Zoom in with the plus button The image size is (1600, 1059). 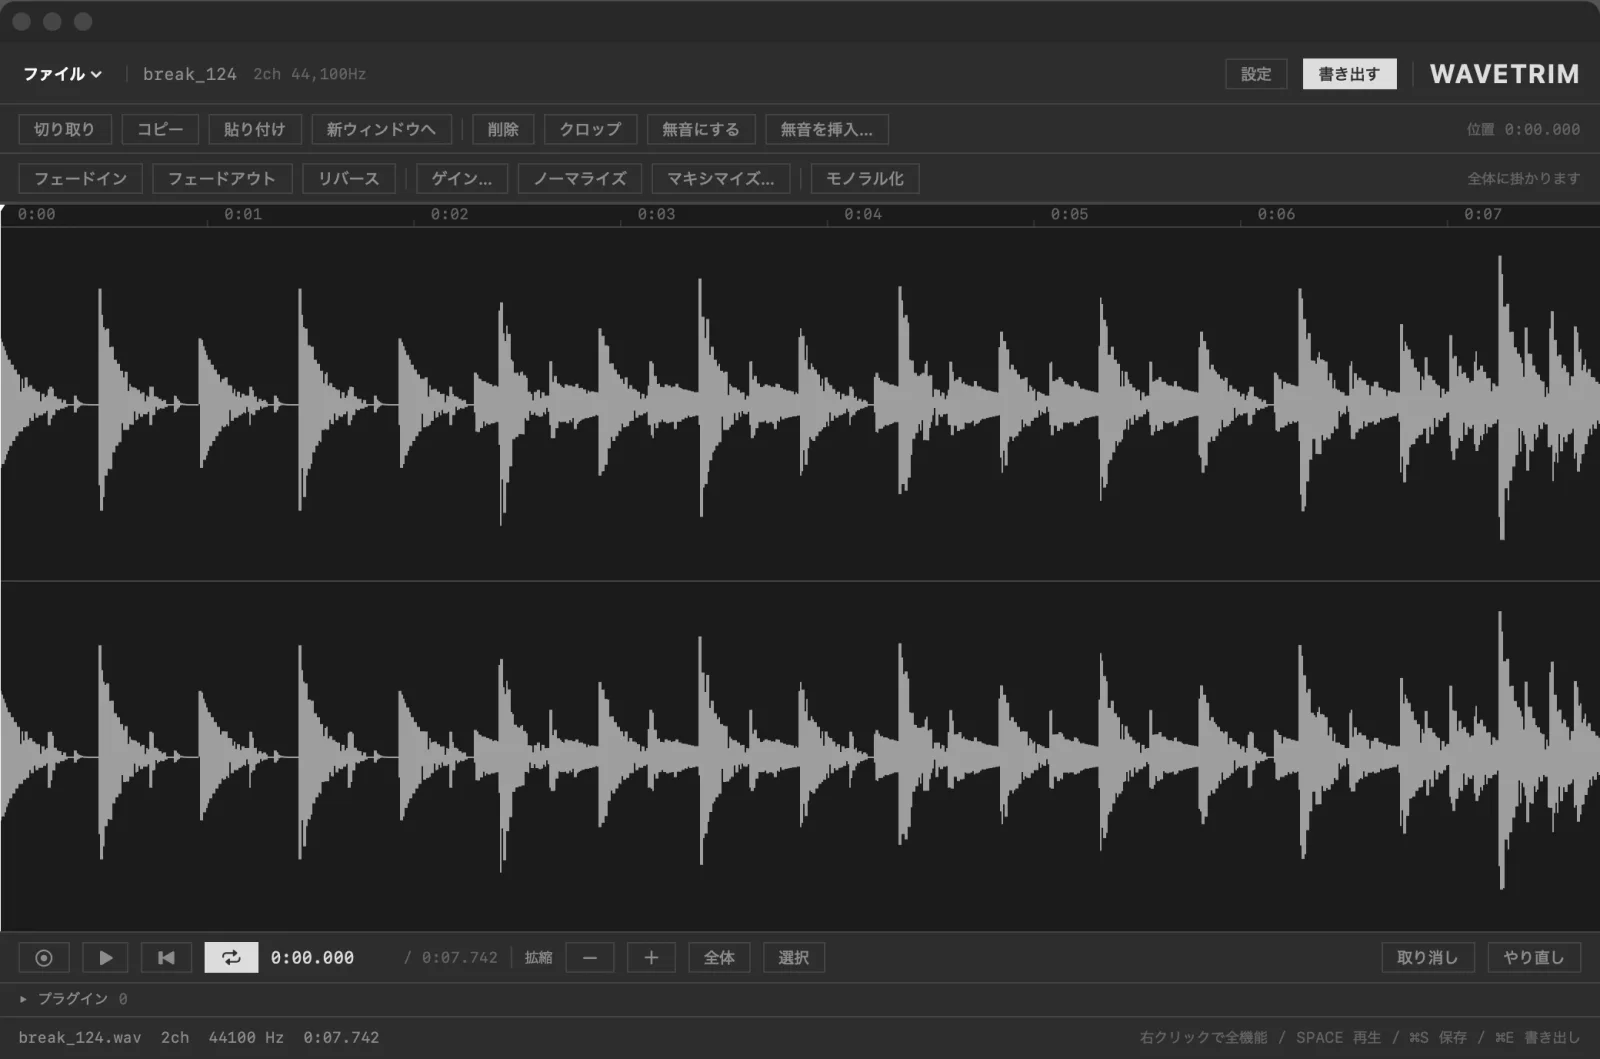(x=651, y=958)
